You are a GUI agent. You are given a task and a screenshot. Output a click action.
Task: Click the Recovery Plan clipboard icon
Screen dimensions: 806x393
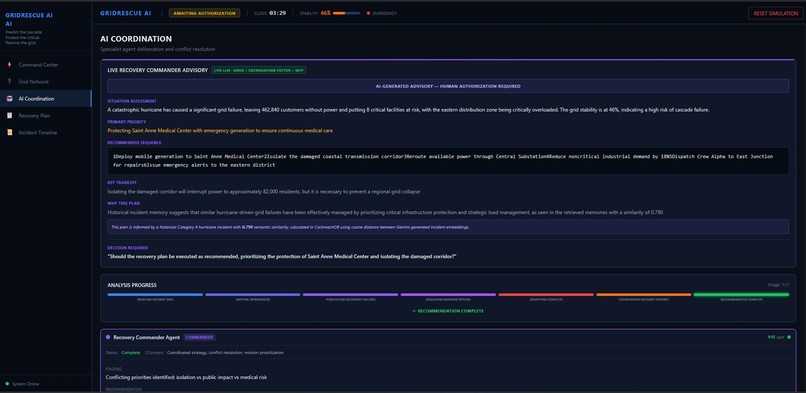[9, 116]
